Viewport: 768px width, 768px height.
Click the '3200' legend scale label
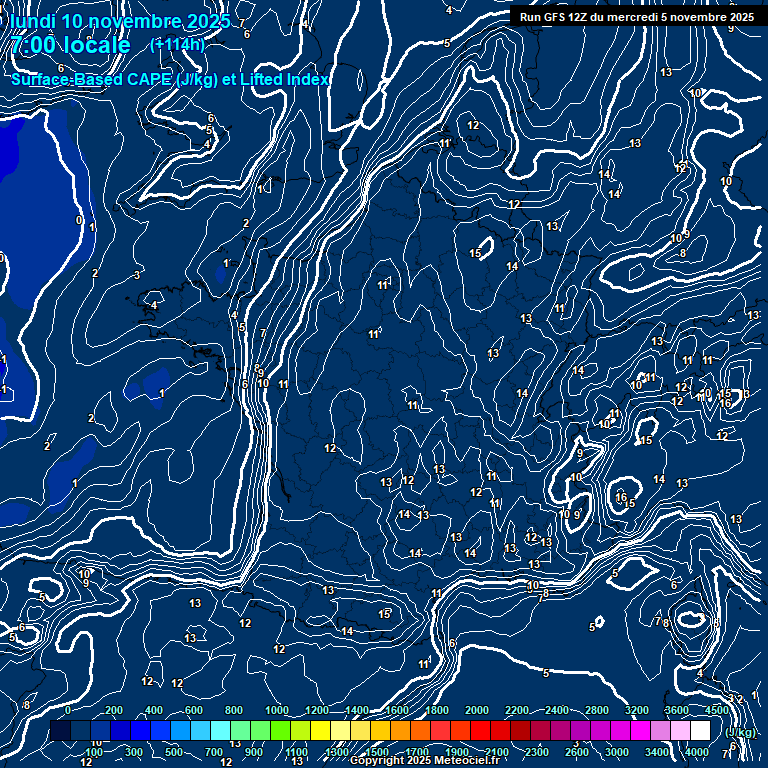[x=637, y=710]
